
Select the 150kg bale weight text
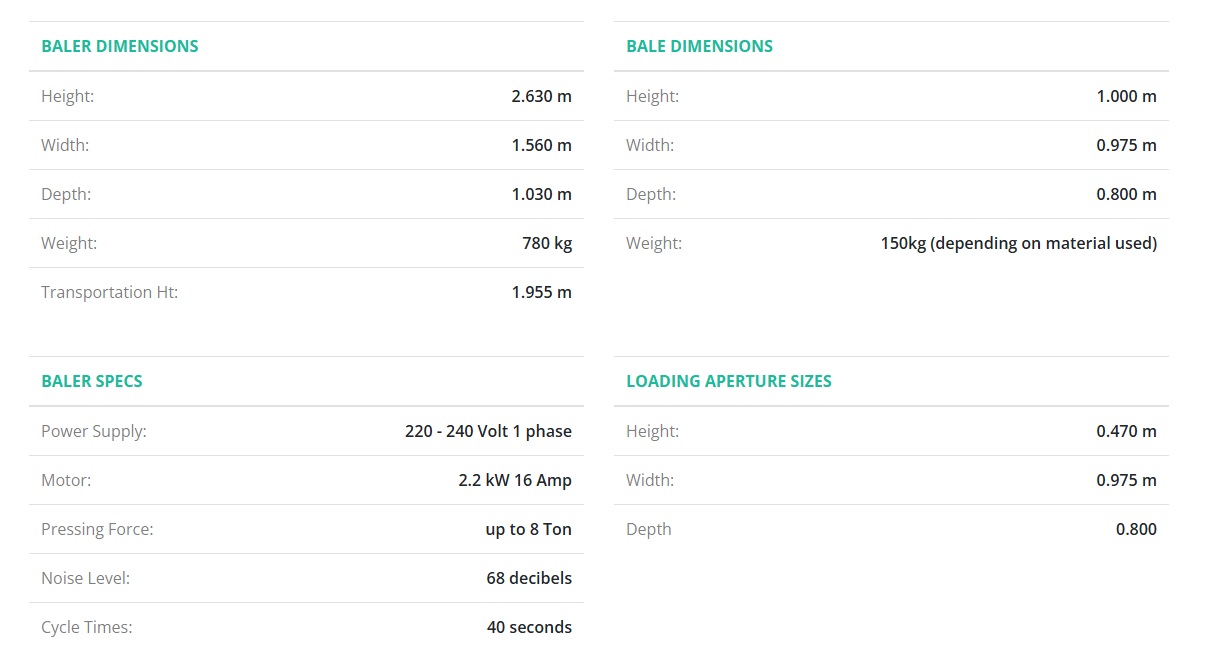[x=1018, y=243]
